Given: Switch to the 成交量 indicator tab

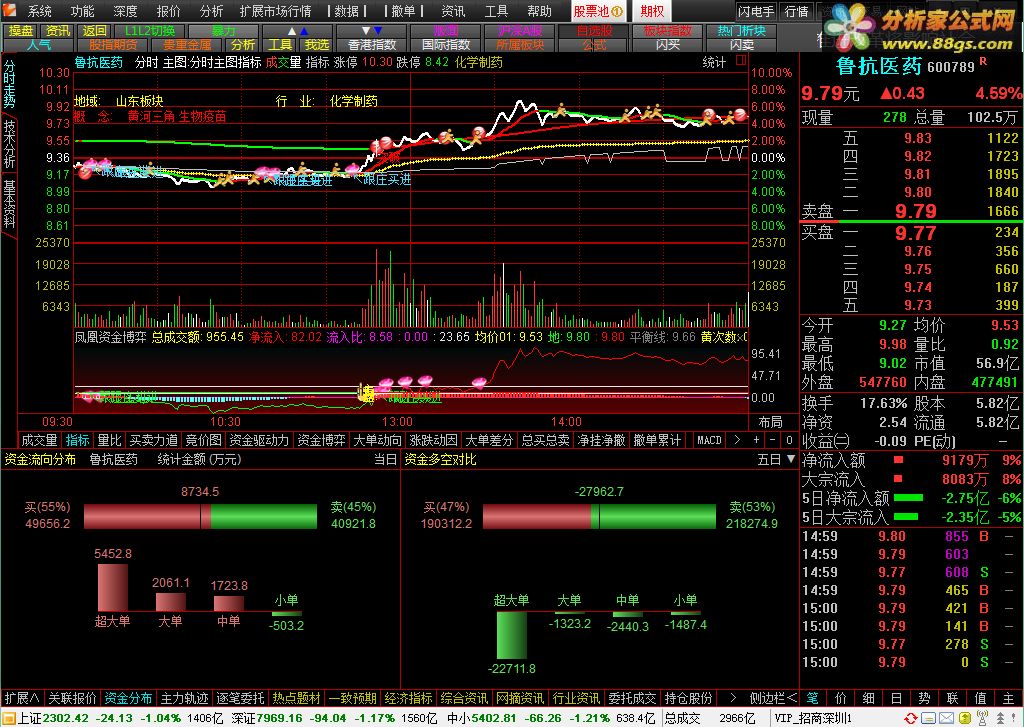Looking at the screenshot, I should pyautogui.click(x=39, y=440).
